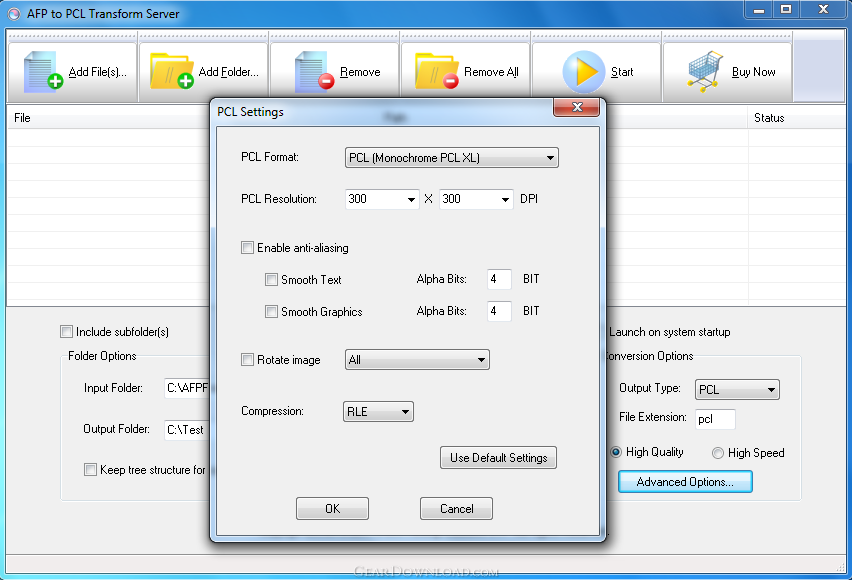Click Use Default Settings button
This screenshot has width=852, height=580.
click(498, 458)
